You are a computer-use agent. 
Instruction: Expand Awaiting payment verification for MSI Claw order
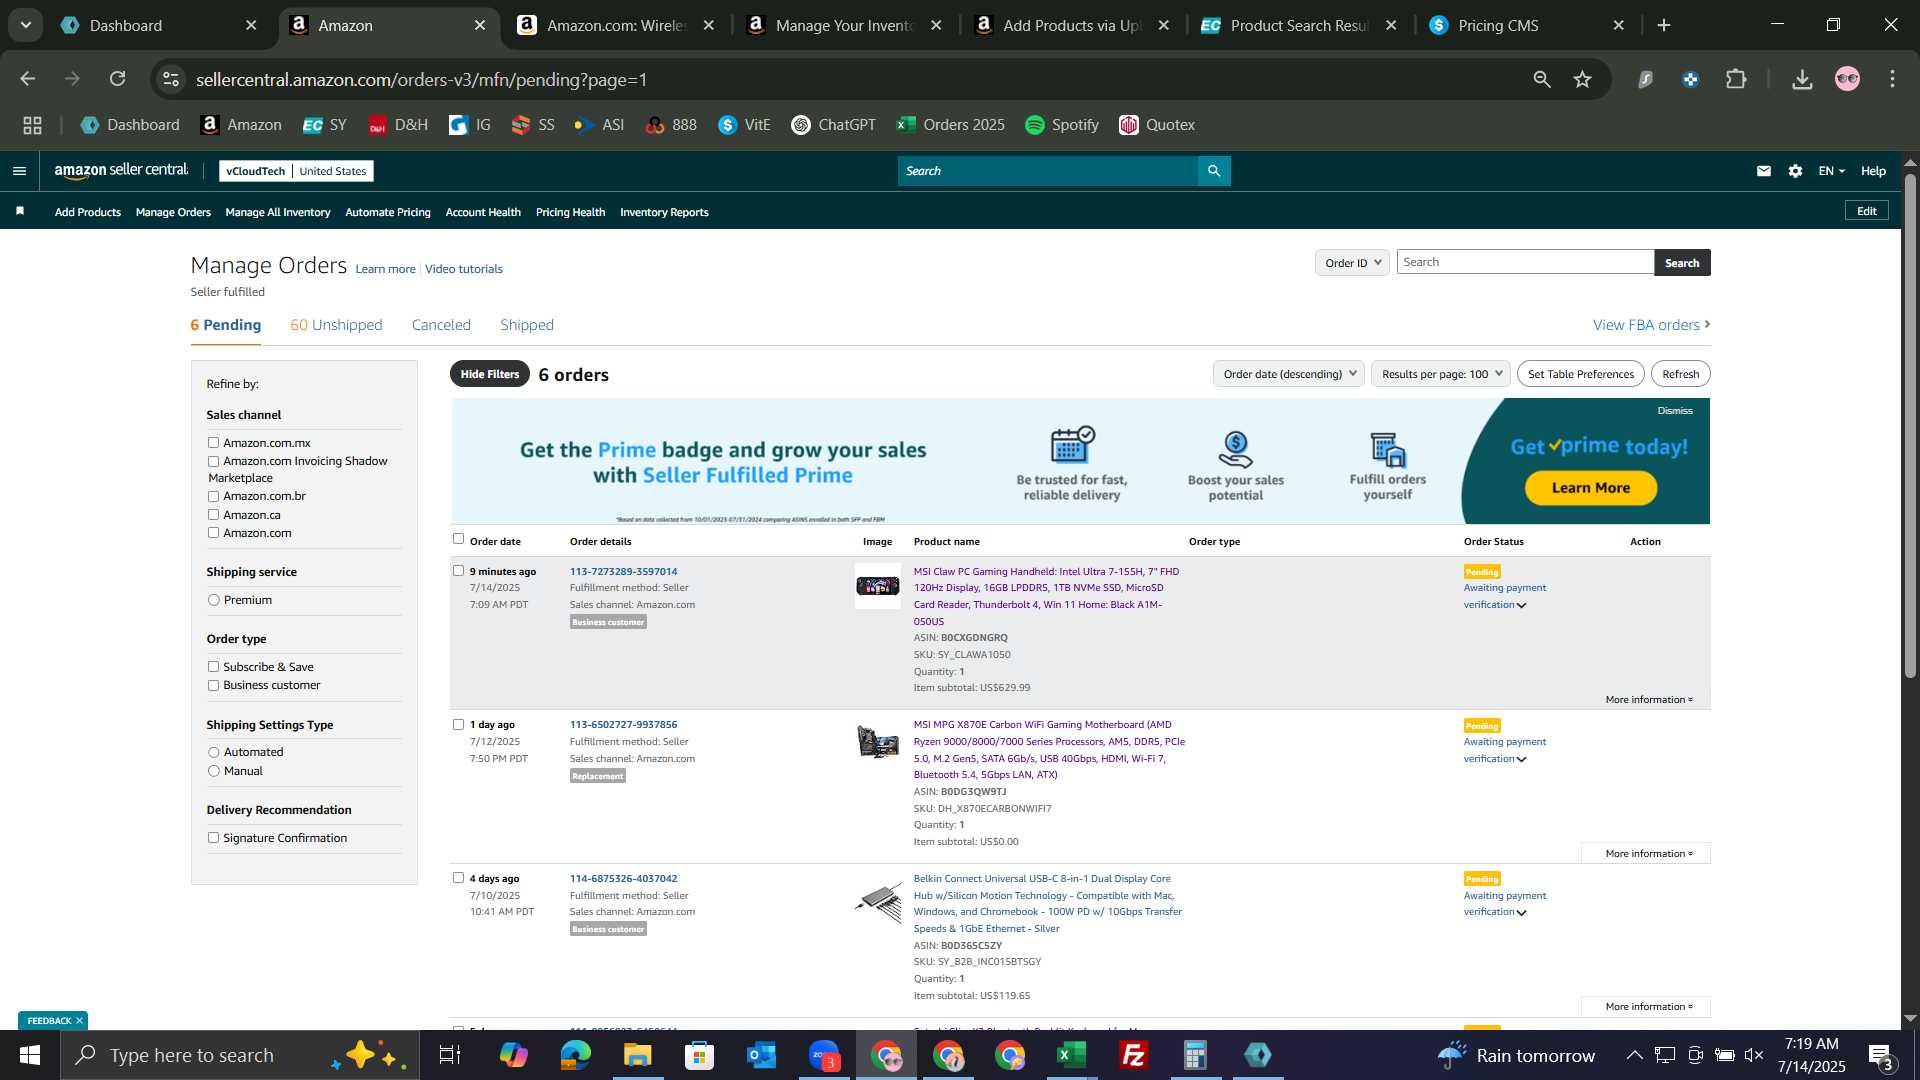click(x=1522, y=605)
